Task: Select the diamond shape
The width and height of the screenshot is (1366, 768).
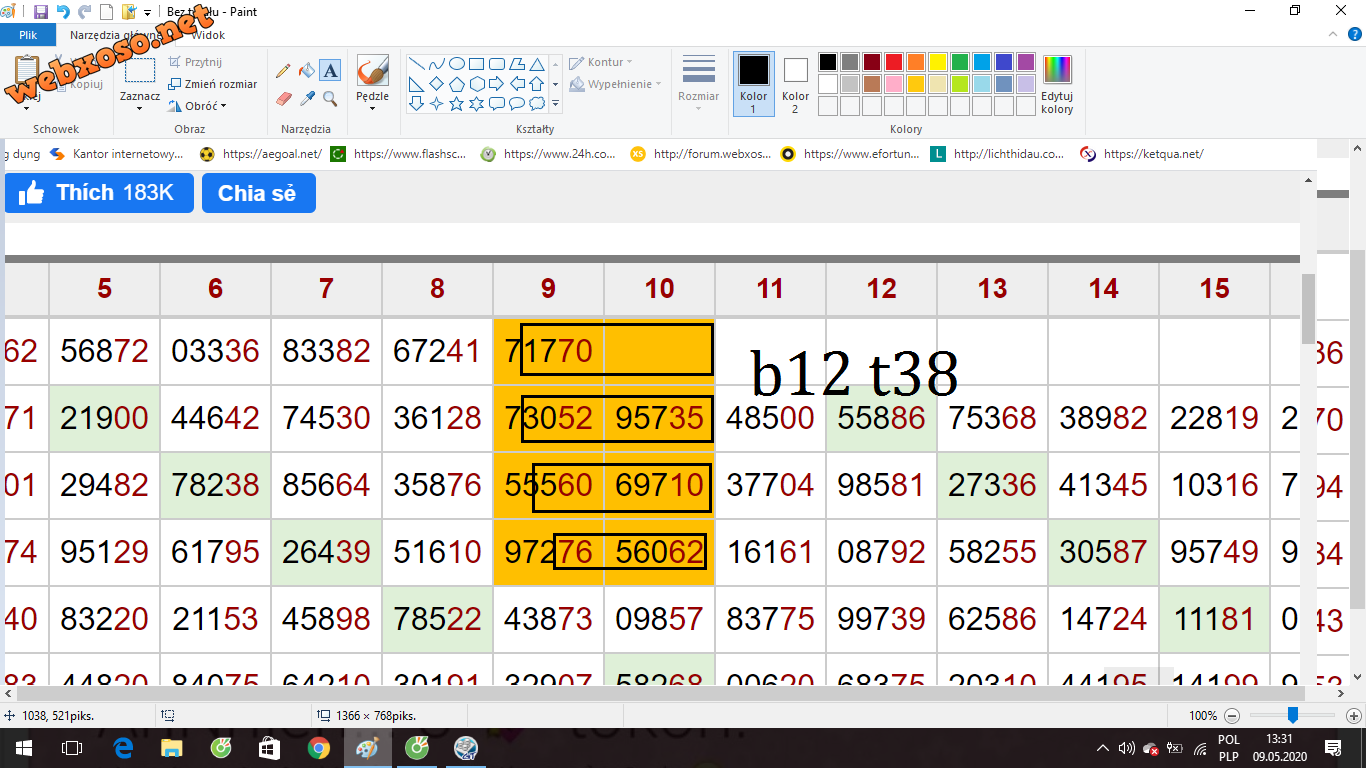Action: click(x=437, y=83)
